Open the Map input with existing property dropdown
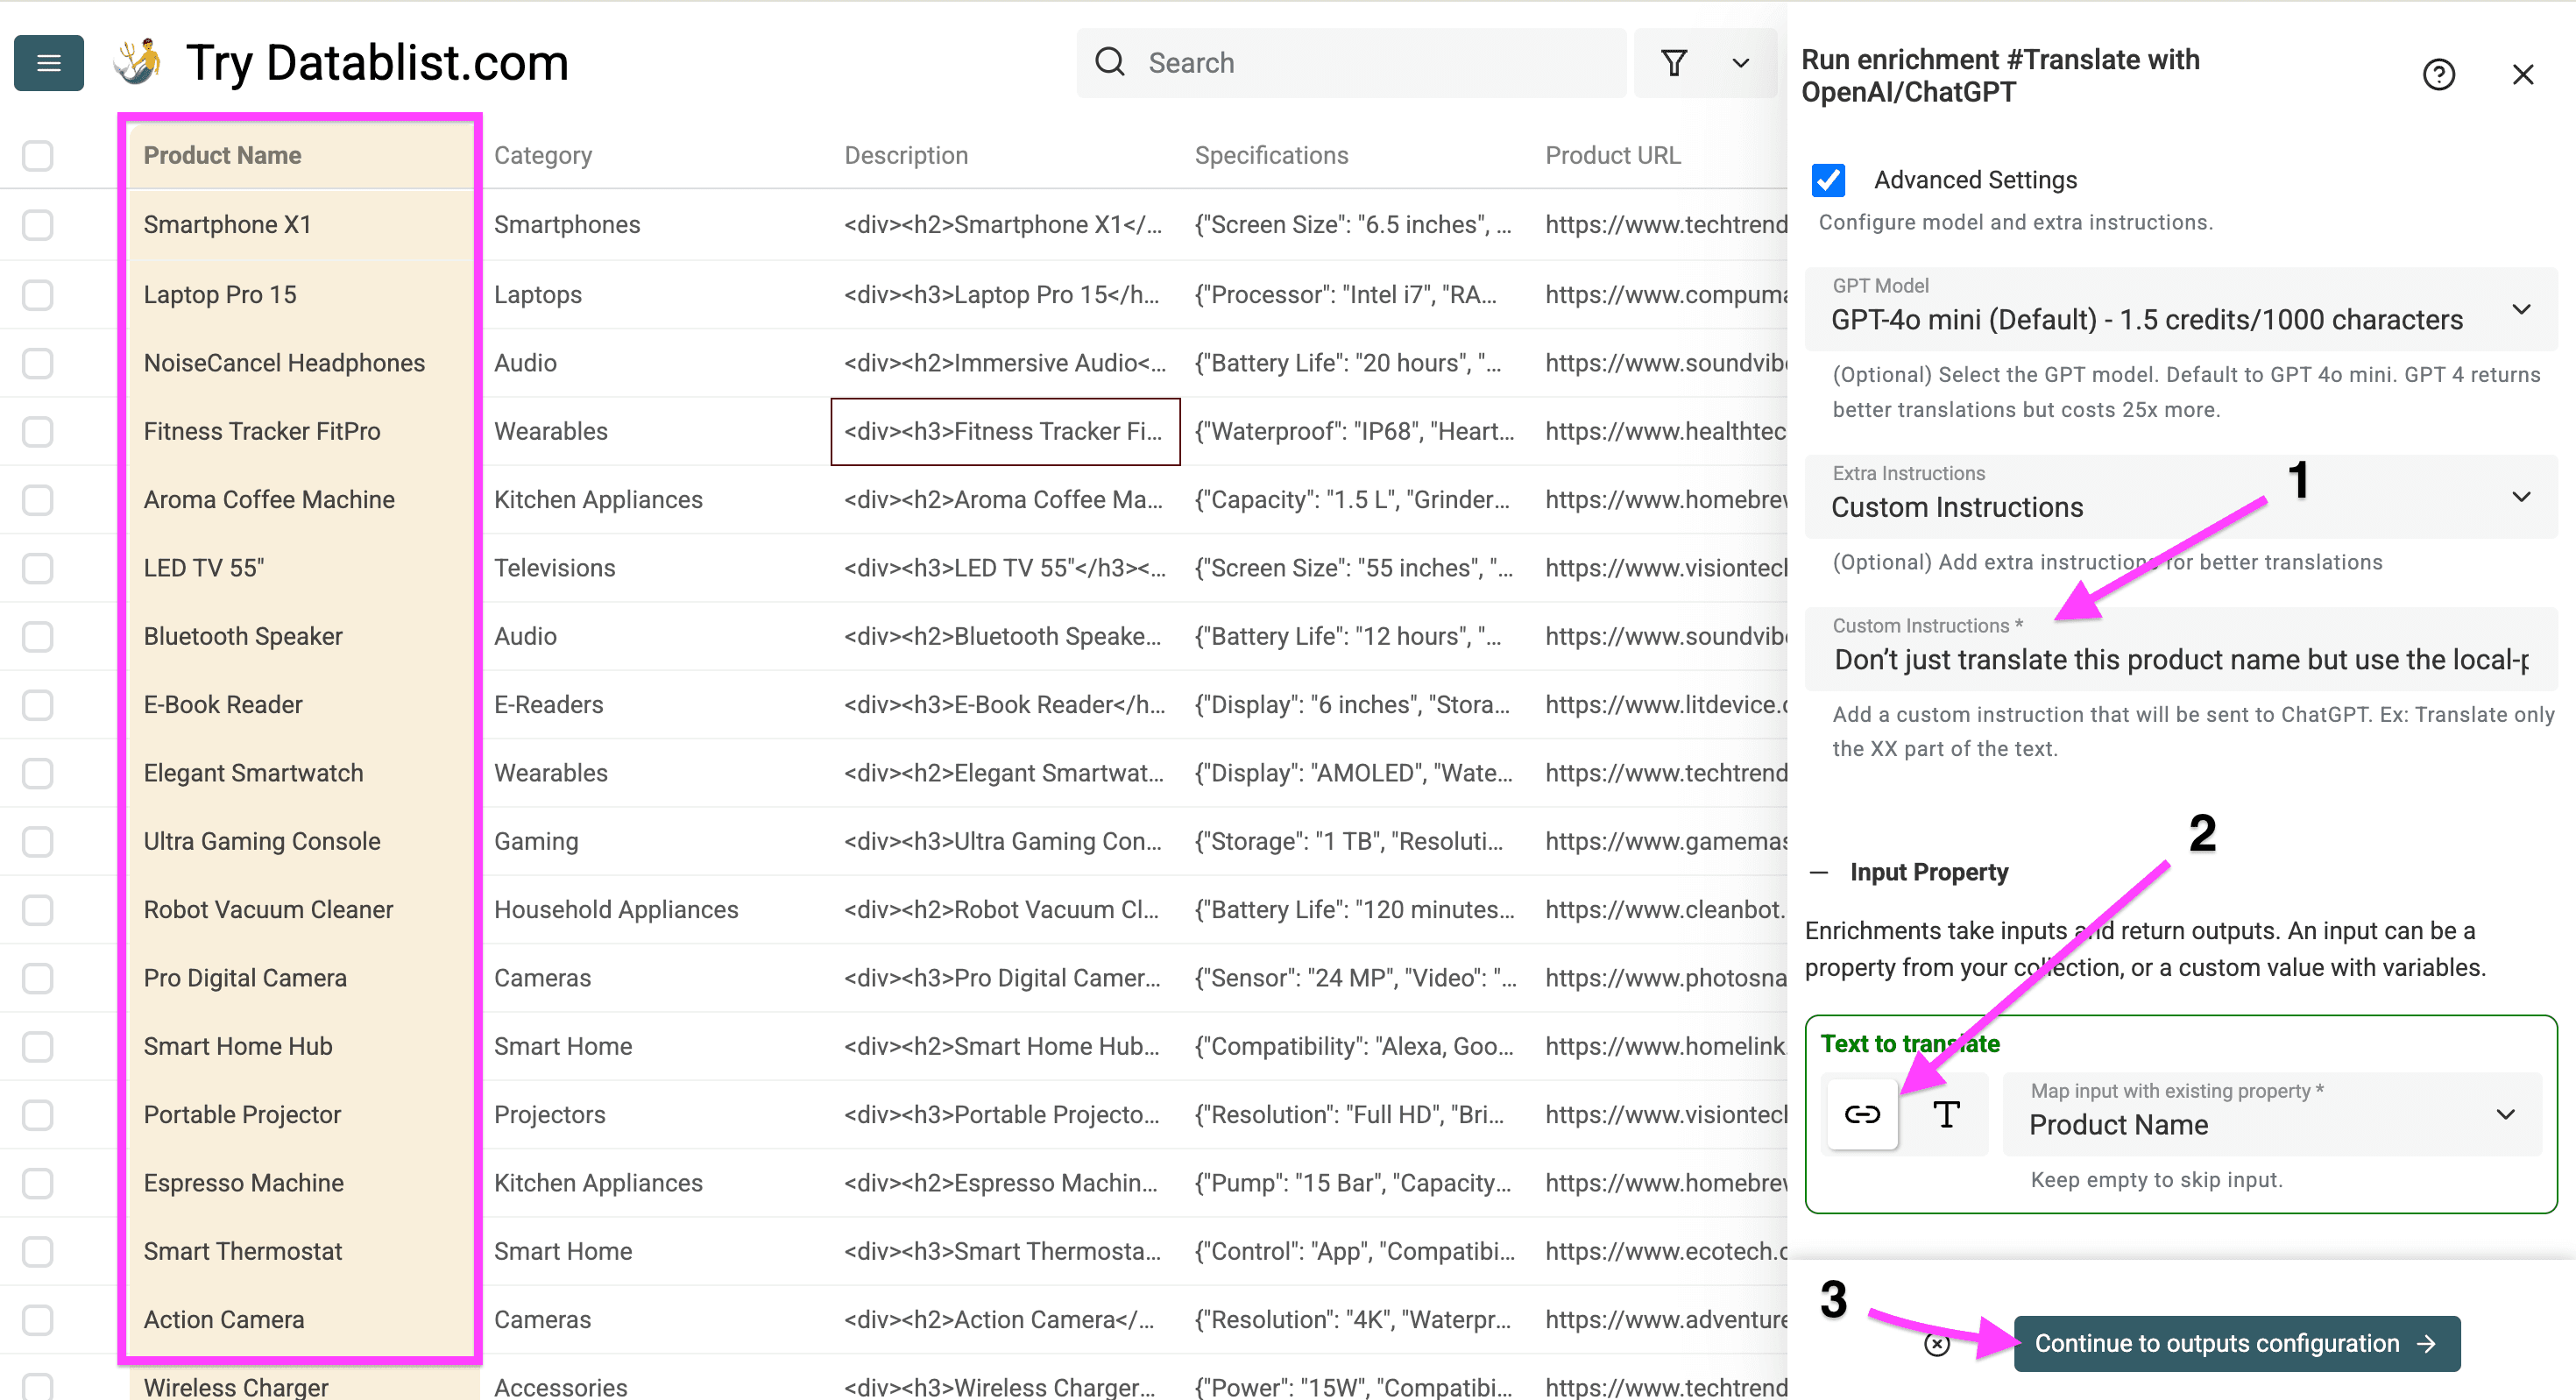The image size is (2576, 1400). 2505,1114
